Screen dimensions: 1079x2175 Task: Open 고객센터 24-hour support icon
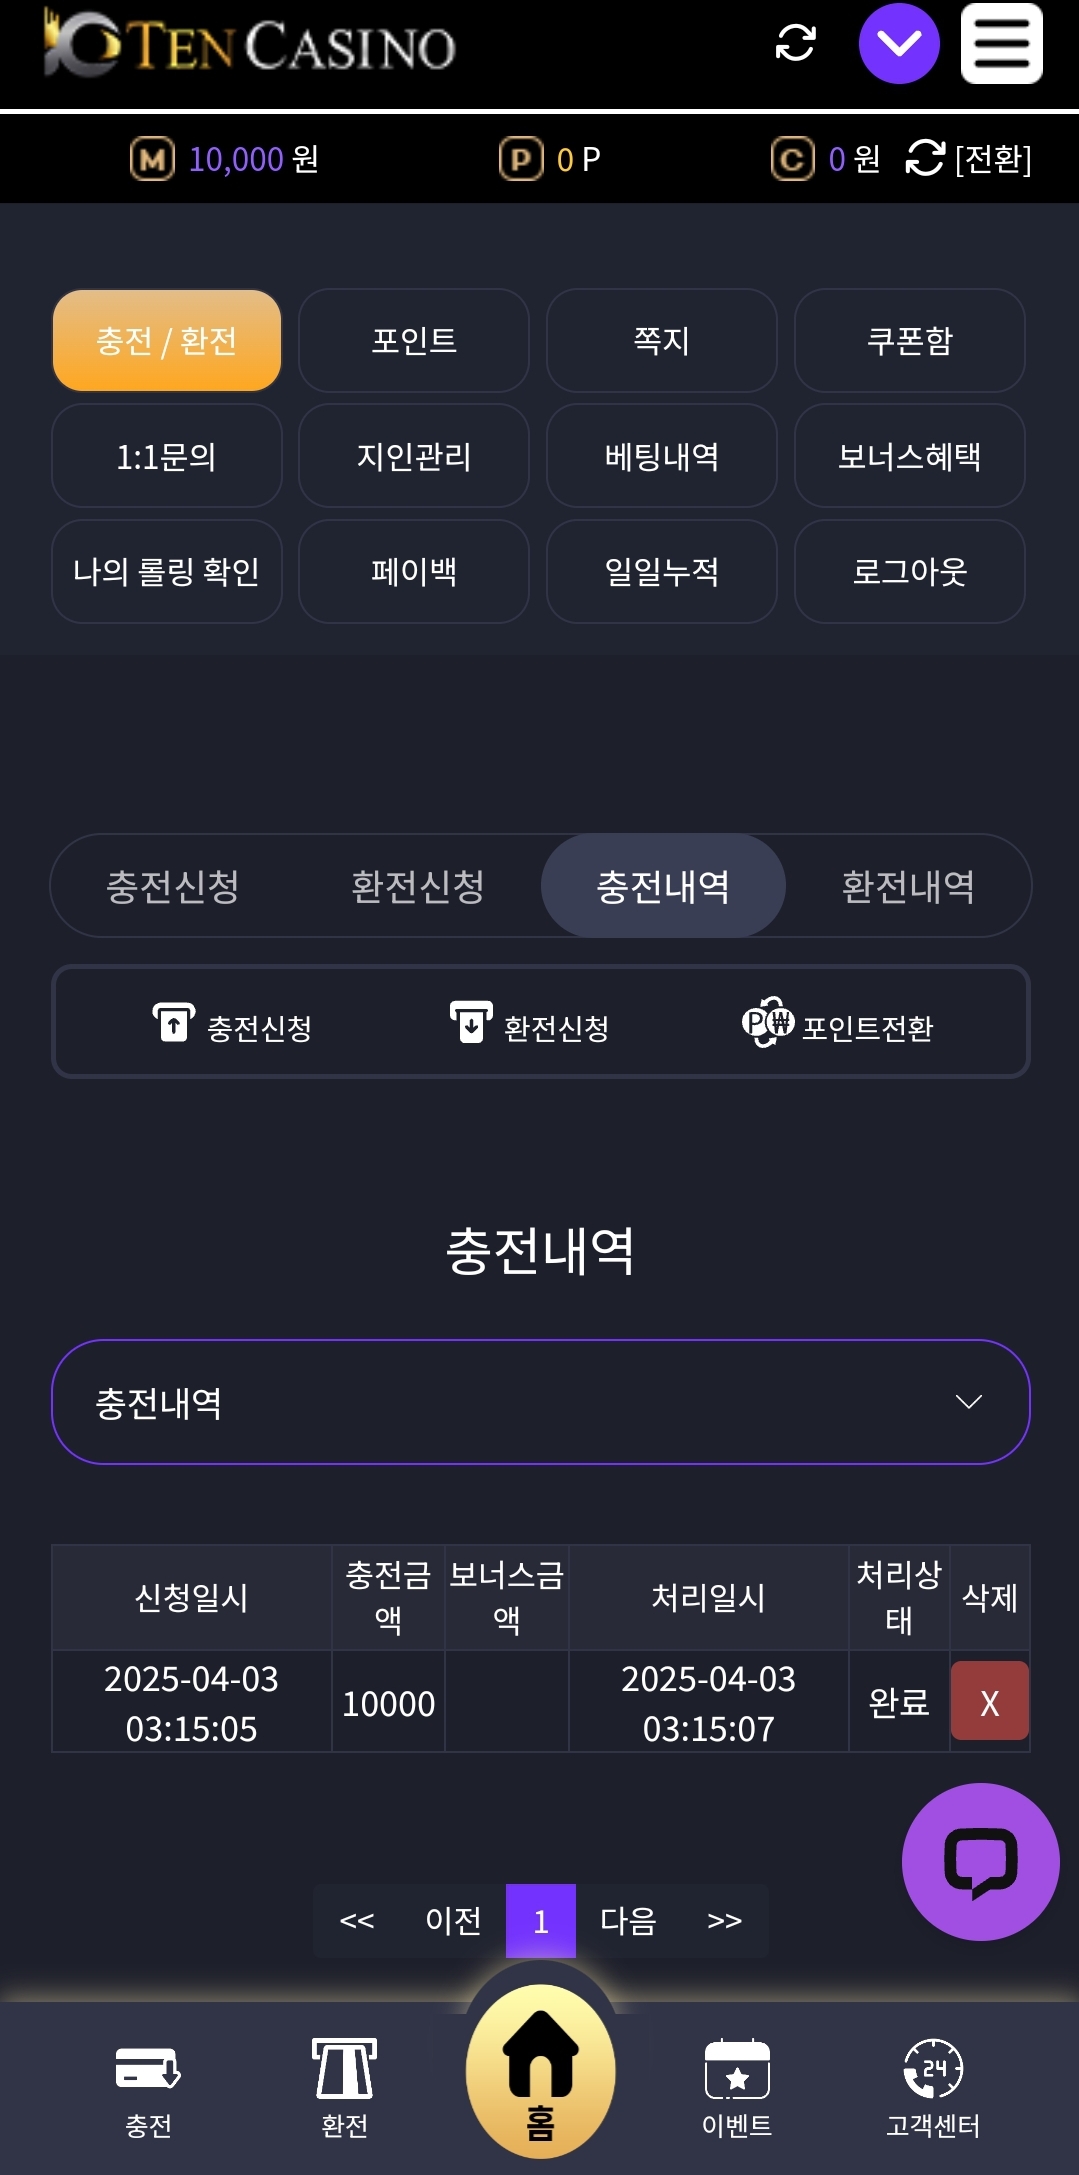(932, 2069)
